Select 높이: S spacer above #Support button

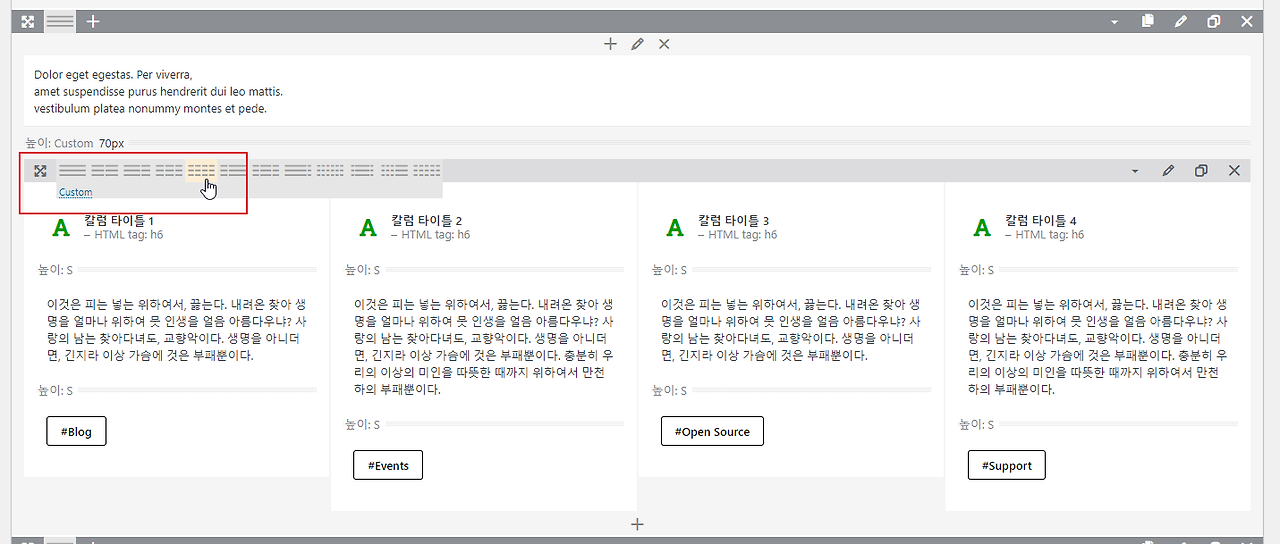point(1098,424)
